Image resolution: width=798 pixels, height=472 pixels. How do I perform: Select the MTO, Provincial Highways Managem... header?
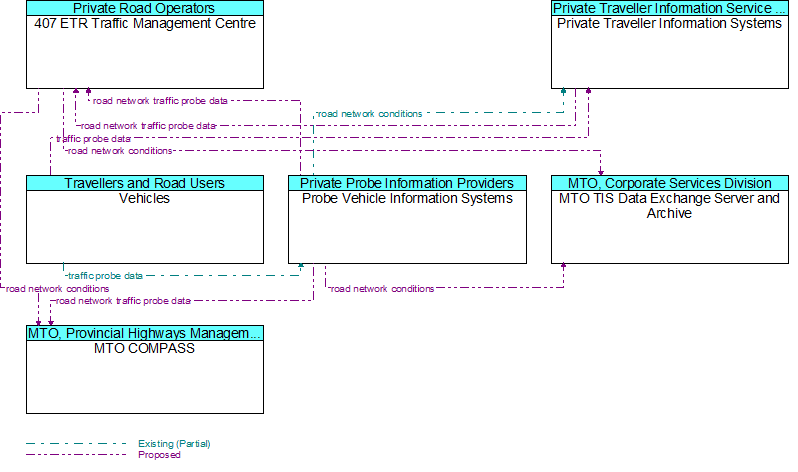click(x=145, y=334)
